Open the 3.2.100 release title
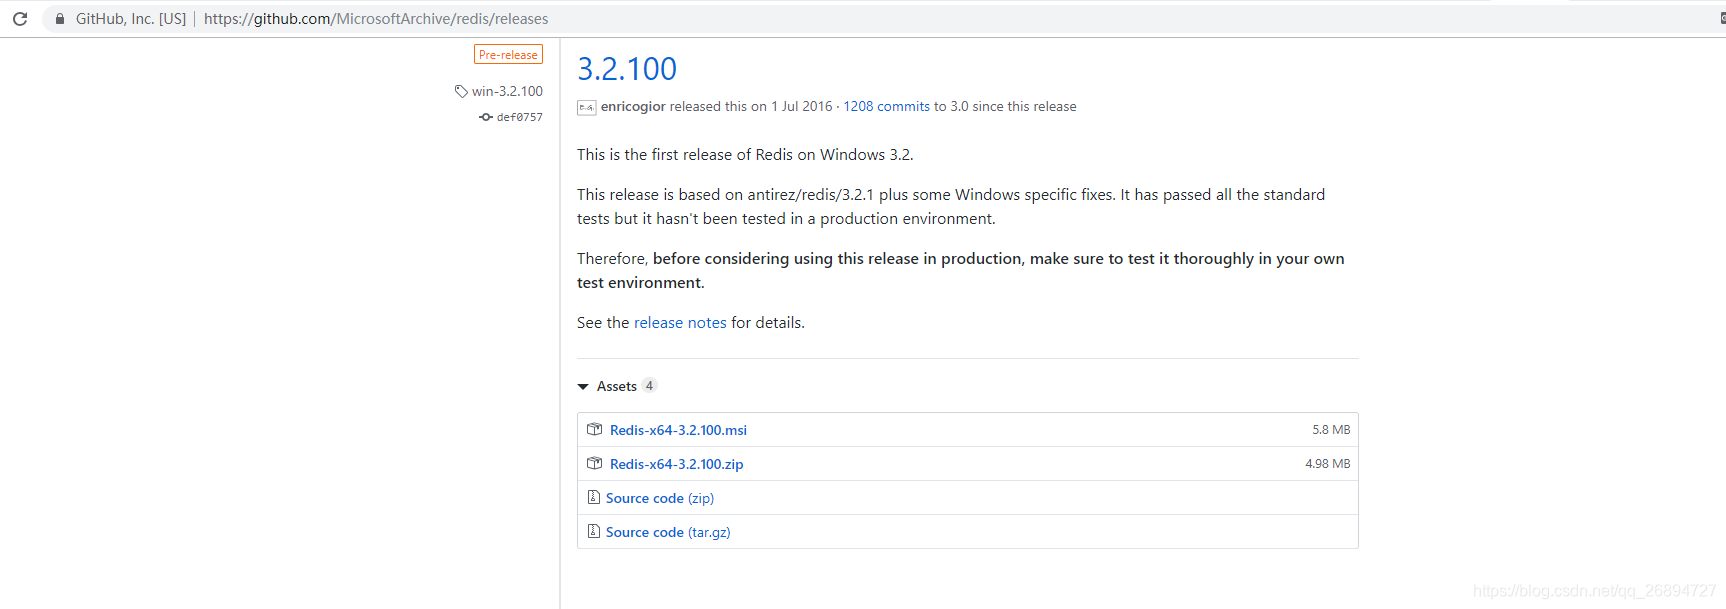The height and width of the screenshot is (609, 1726). (x=627, y=69)
